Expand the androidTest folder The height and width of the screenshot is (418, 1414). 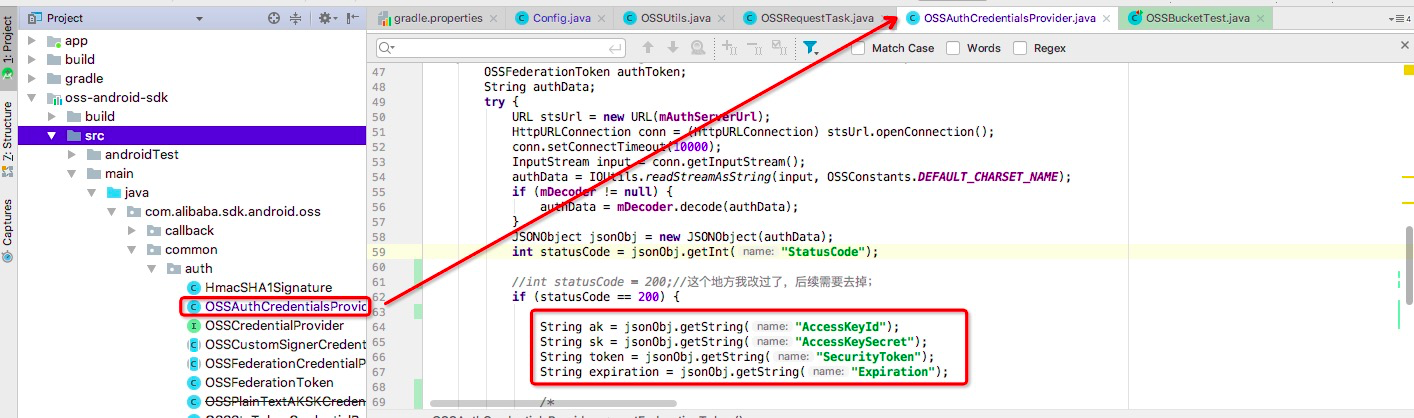[x=71, y=155]
